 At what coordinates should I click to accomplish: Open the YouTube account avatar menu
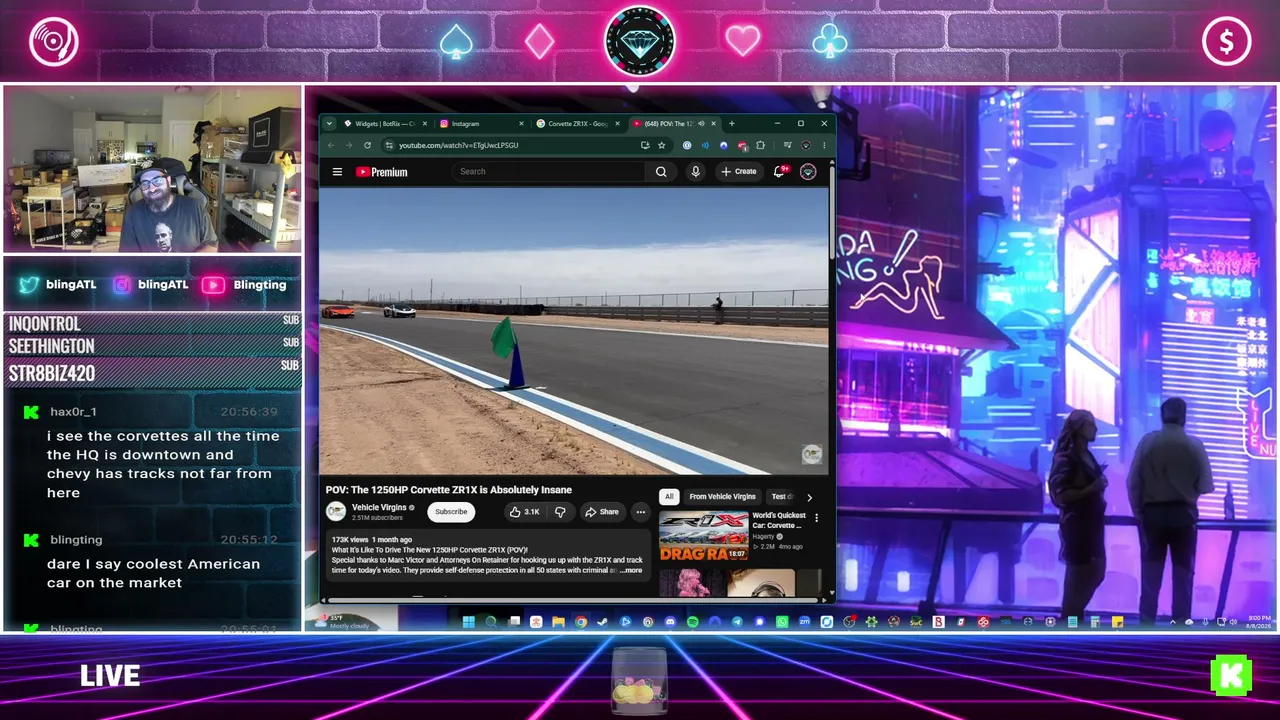coord(808,172)
